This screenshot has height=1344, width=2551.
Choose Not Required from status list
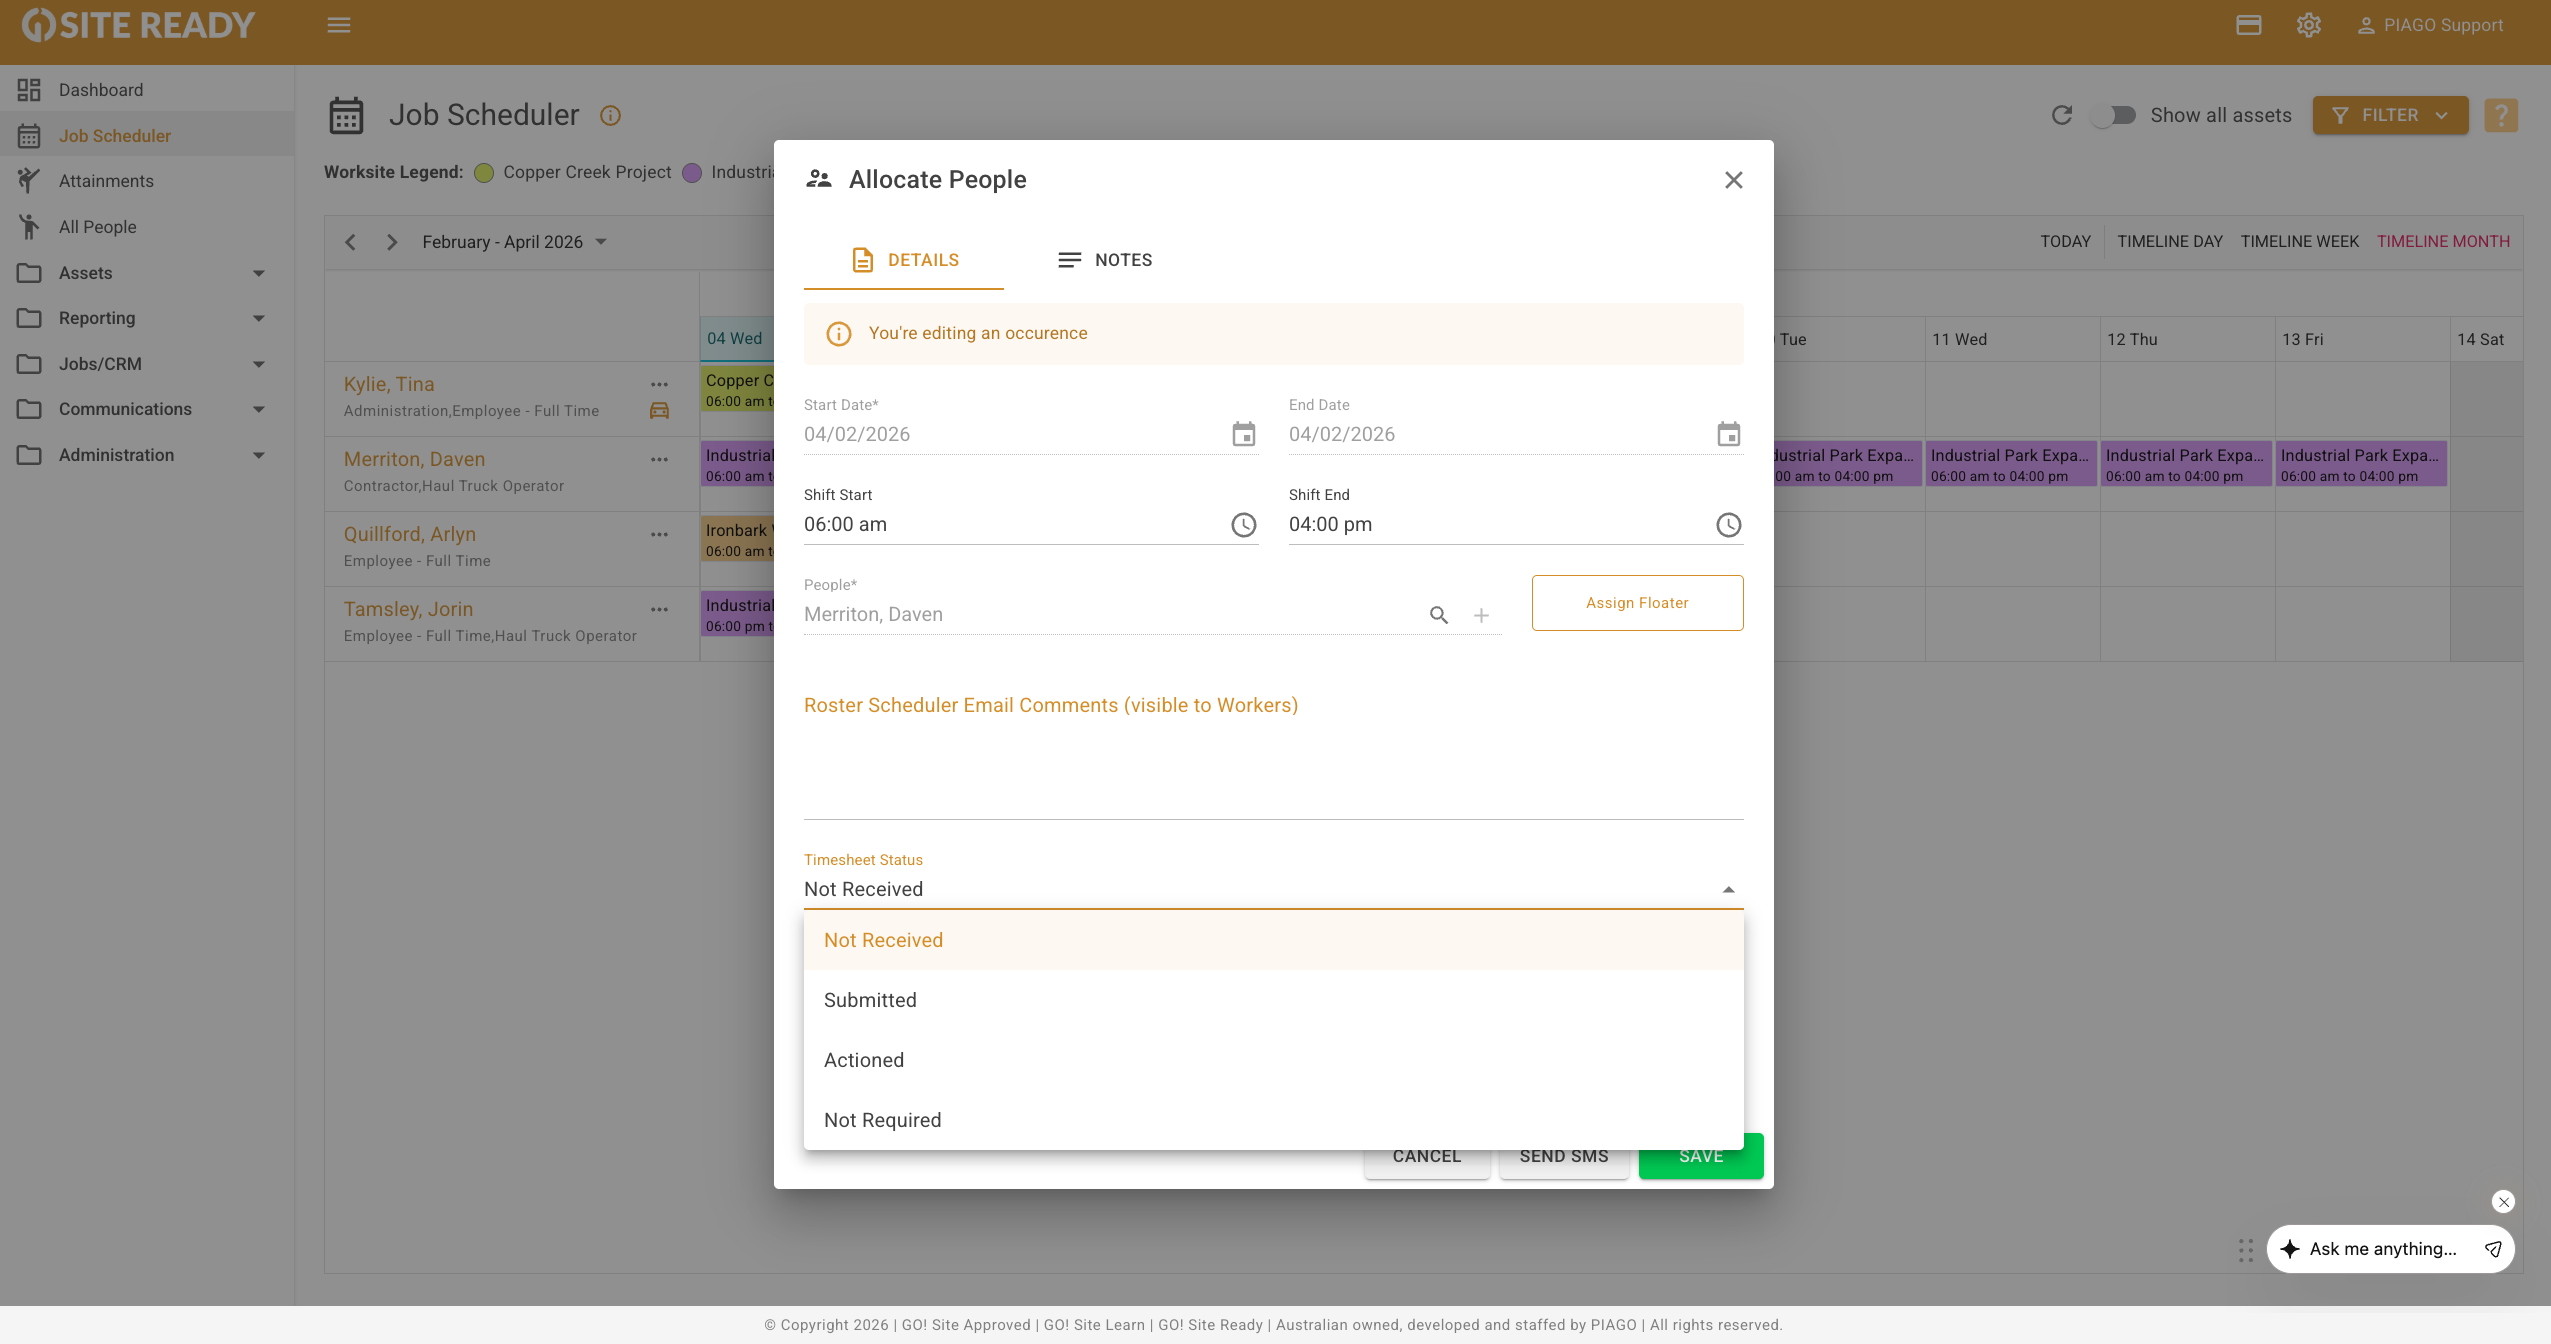(882, 1120)
